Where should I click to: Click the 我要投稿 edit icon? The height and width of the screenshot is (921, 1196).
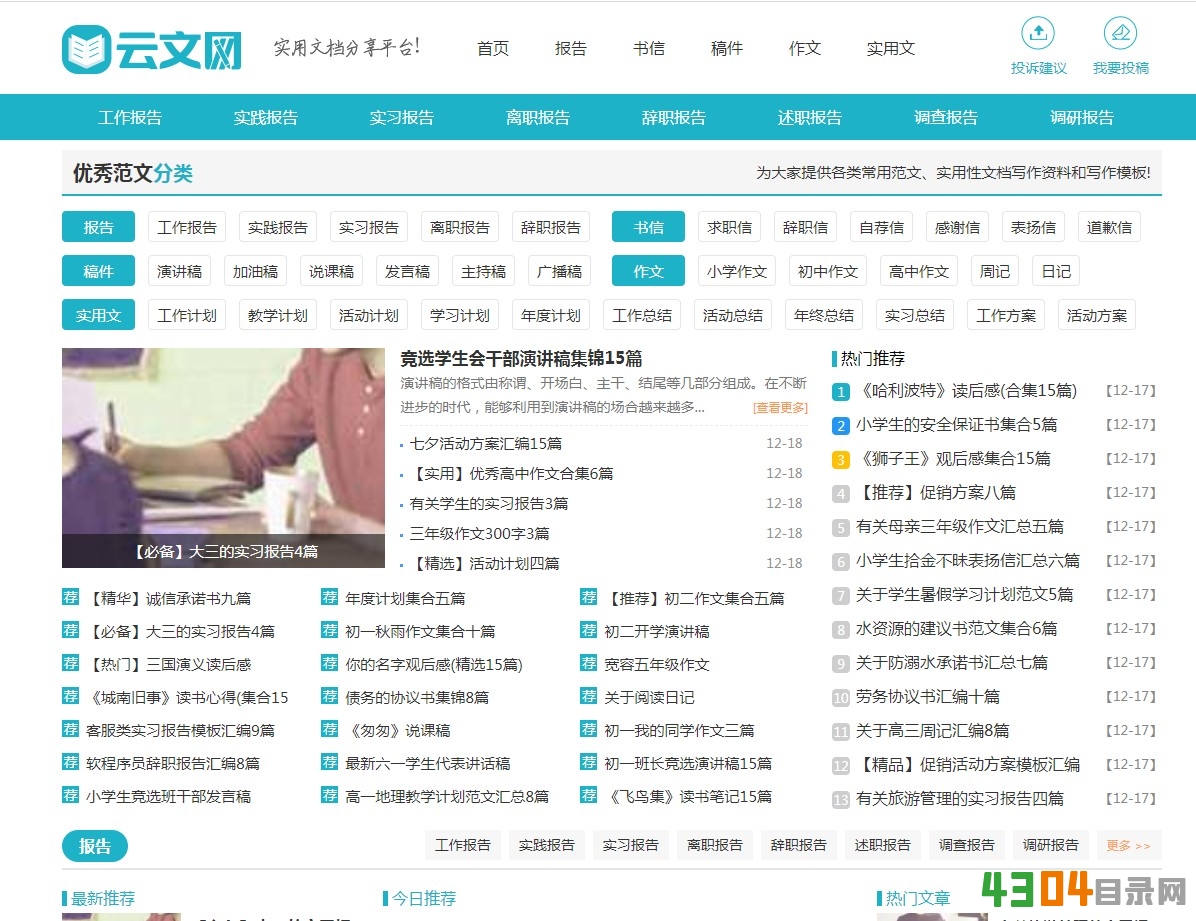pyautogui.click(x=1120, y=33)
